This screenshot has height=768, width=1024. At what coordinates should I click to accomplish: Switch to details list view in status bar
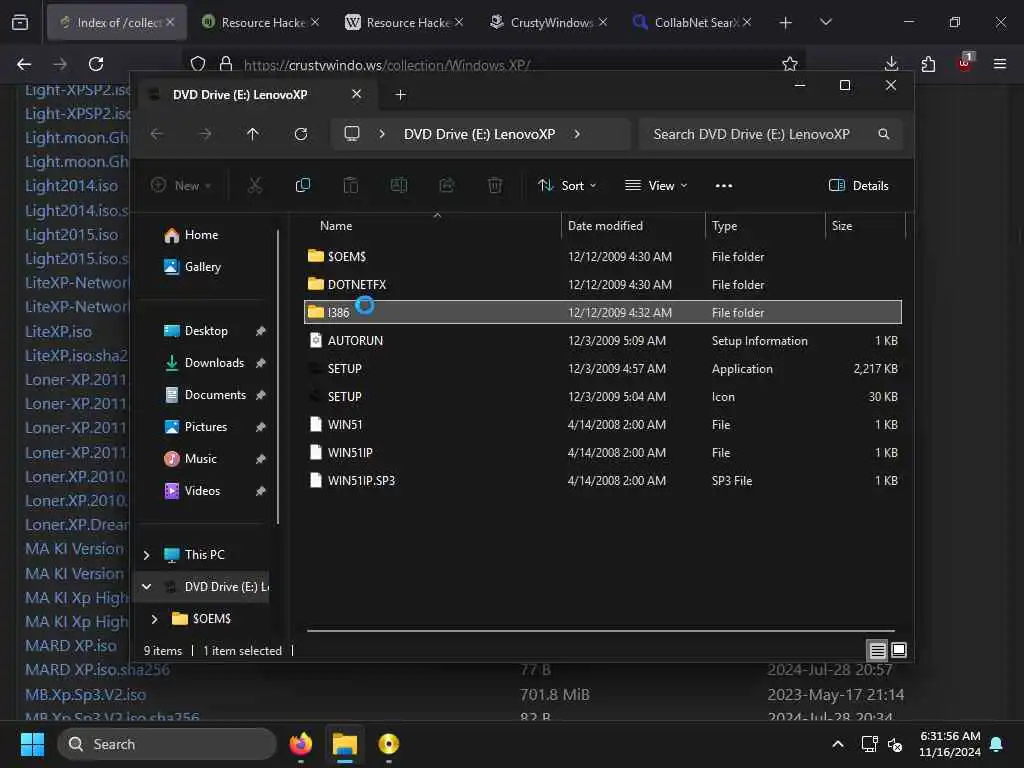(877, 650)
